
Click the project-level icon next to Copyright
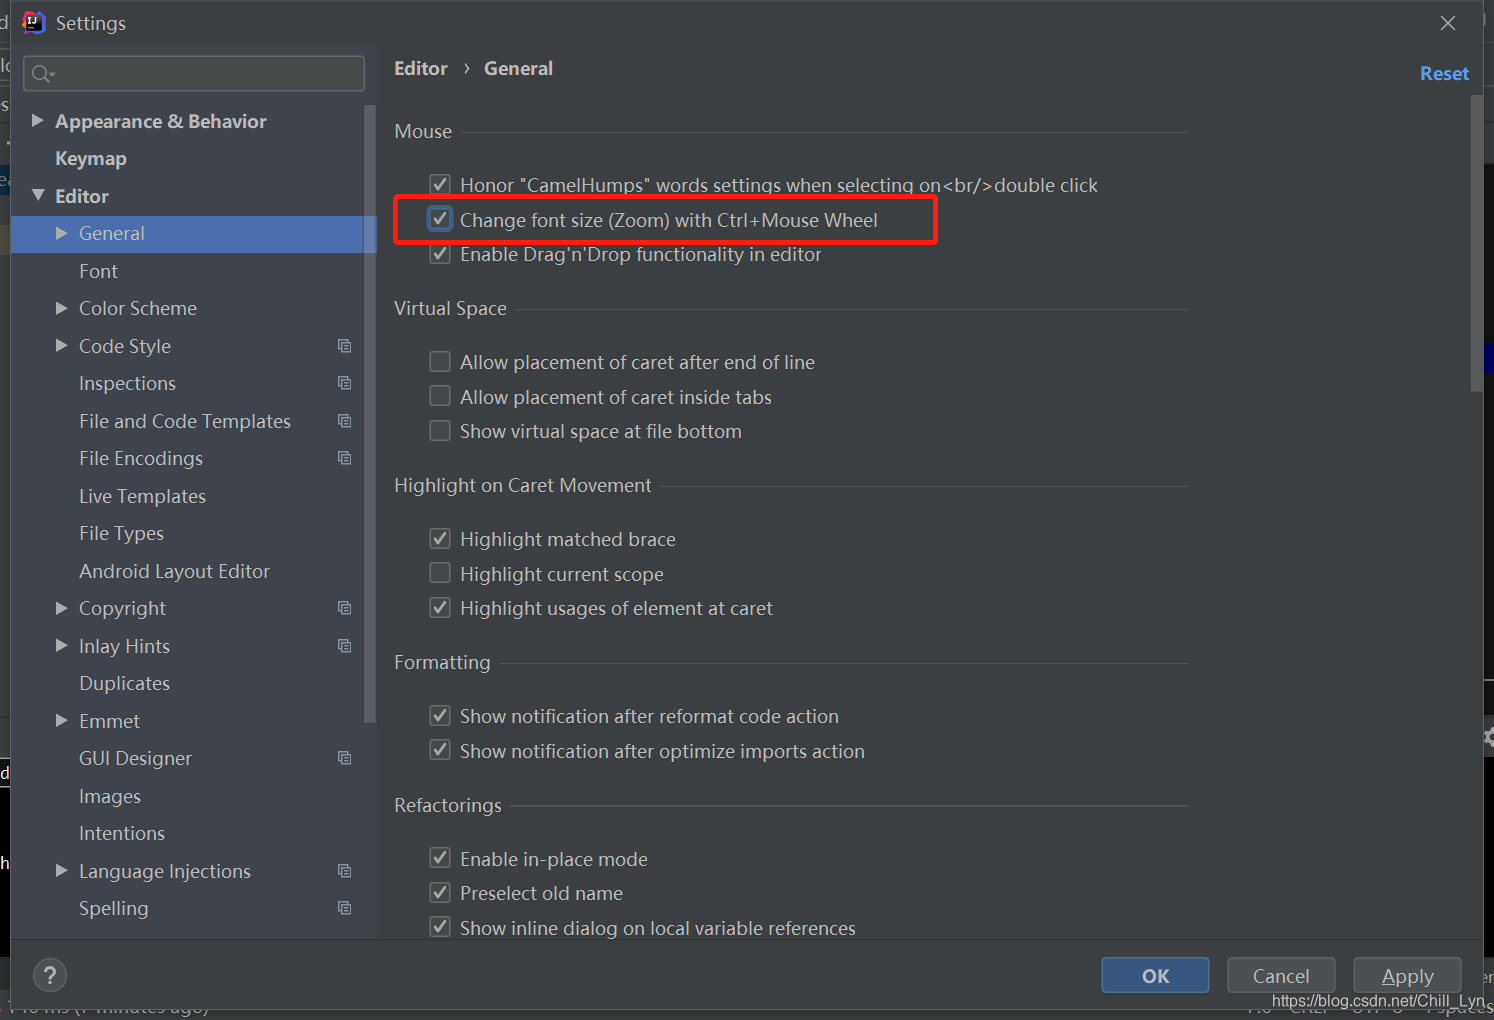[x=345, y=608]
